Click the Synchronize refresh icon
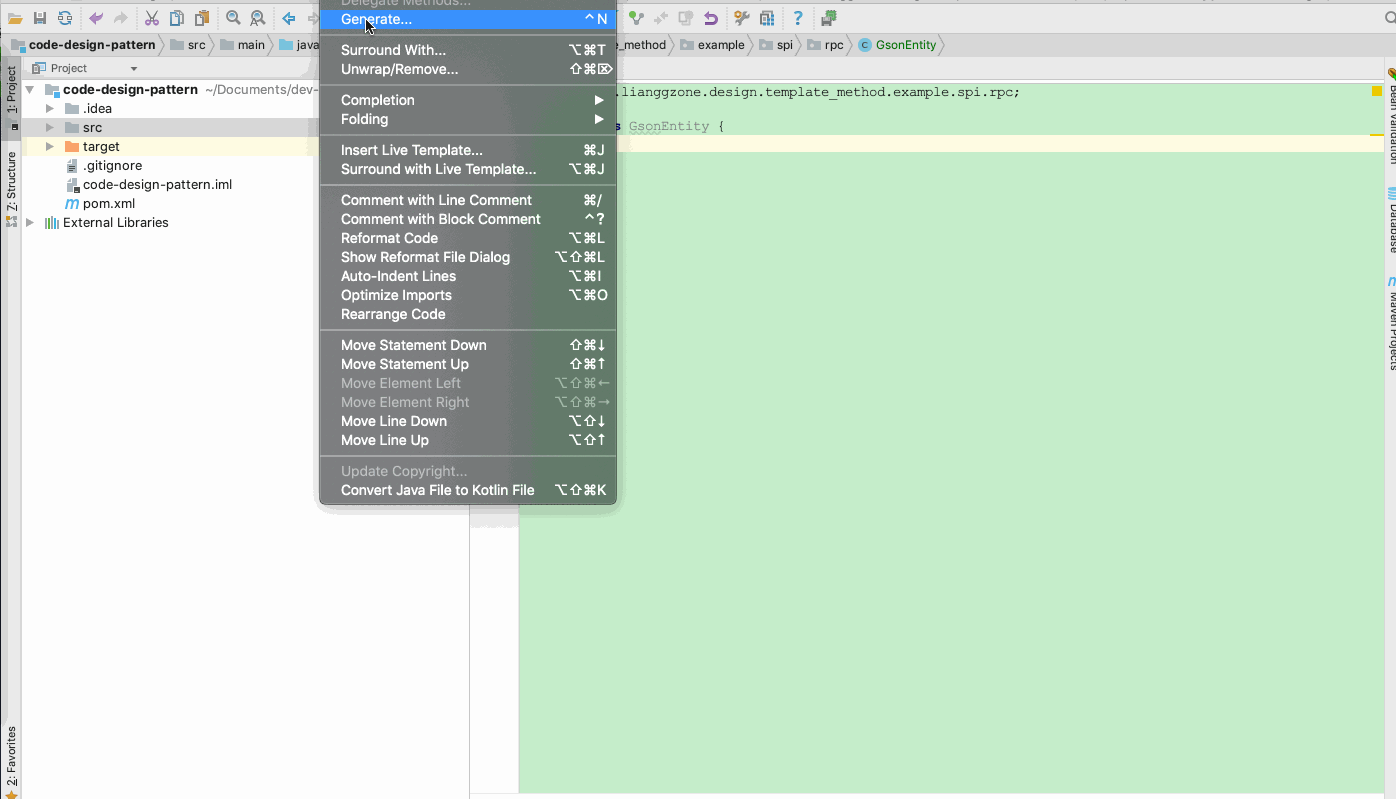1396x799 pixels. pos(65,18)
